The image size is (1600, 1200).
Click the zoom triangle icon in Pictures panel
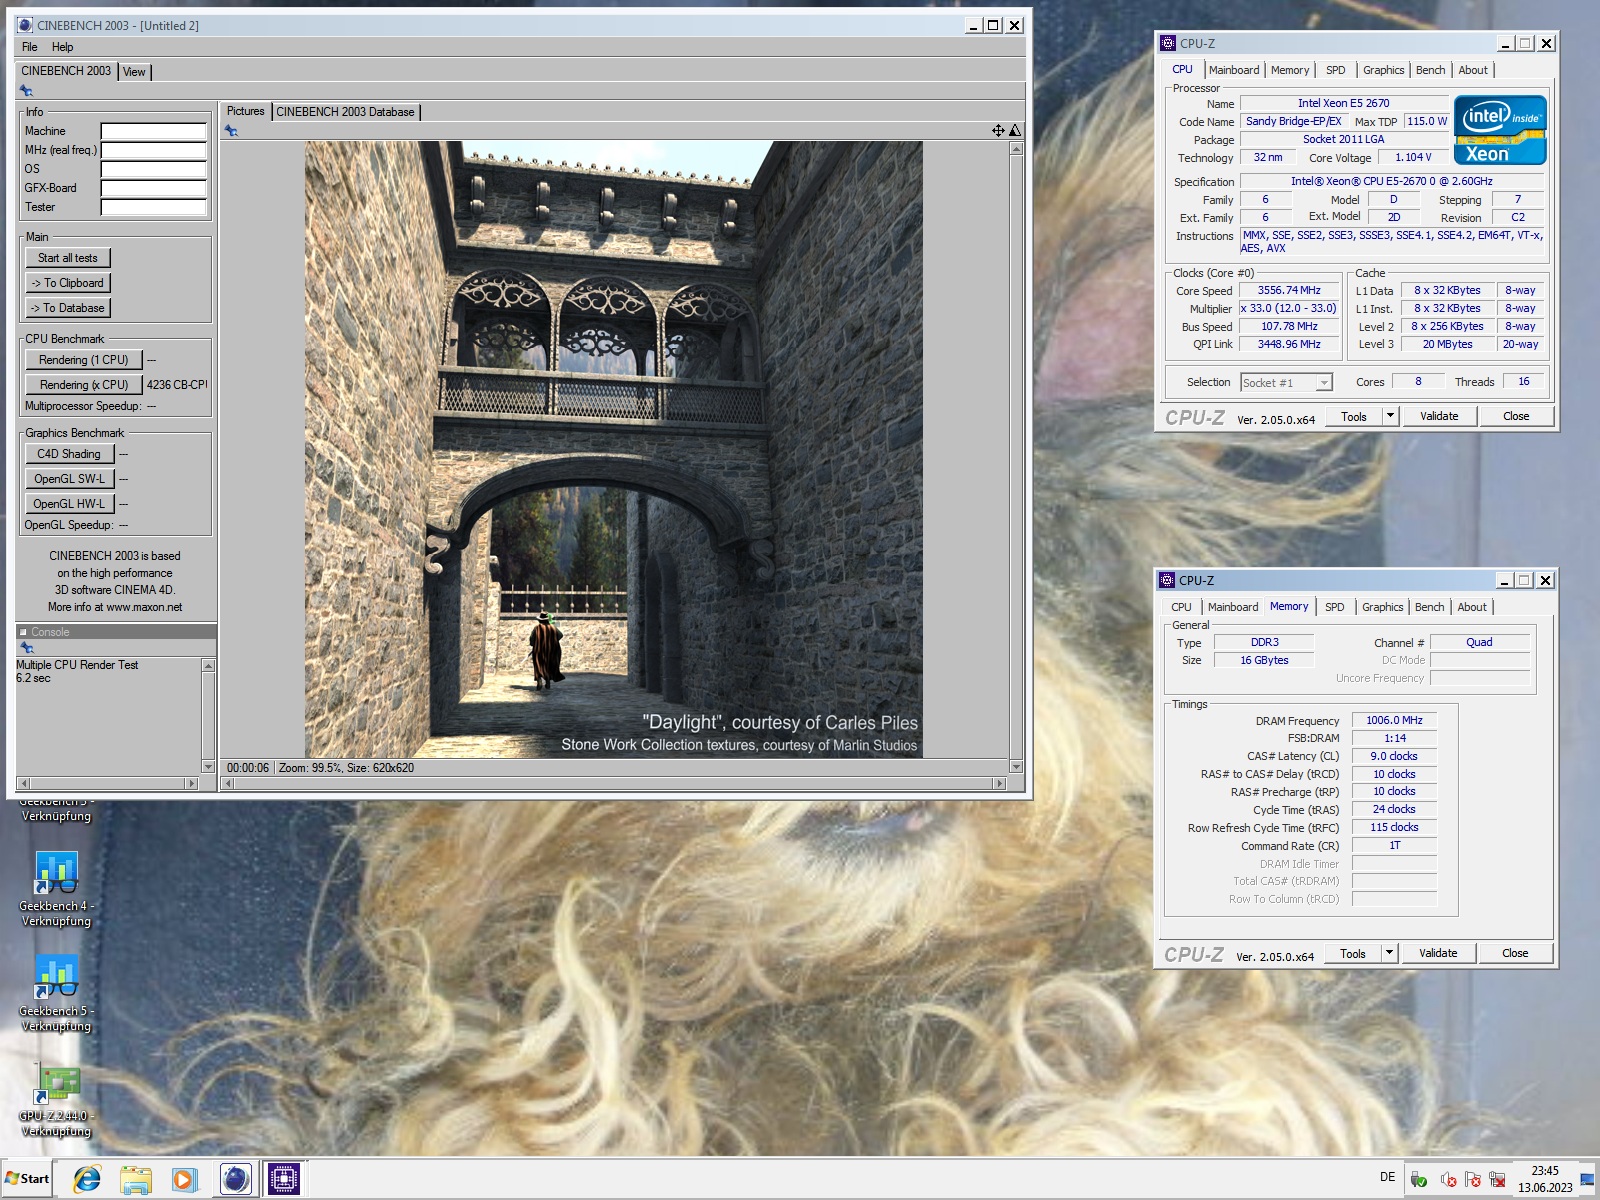click(1014, 131)
